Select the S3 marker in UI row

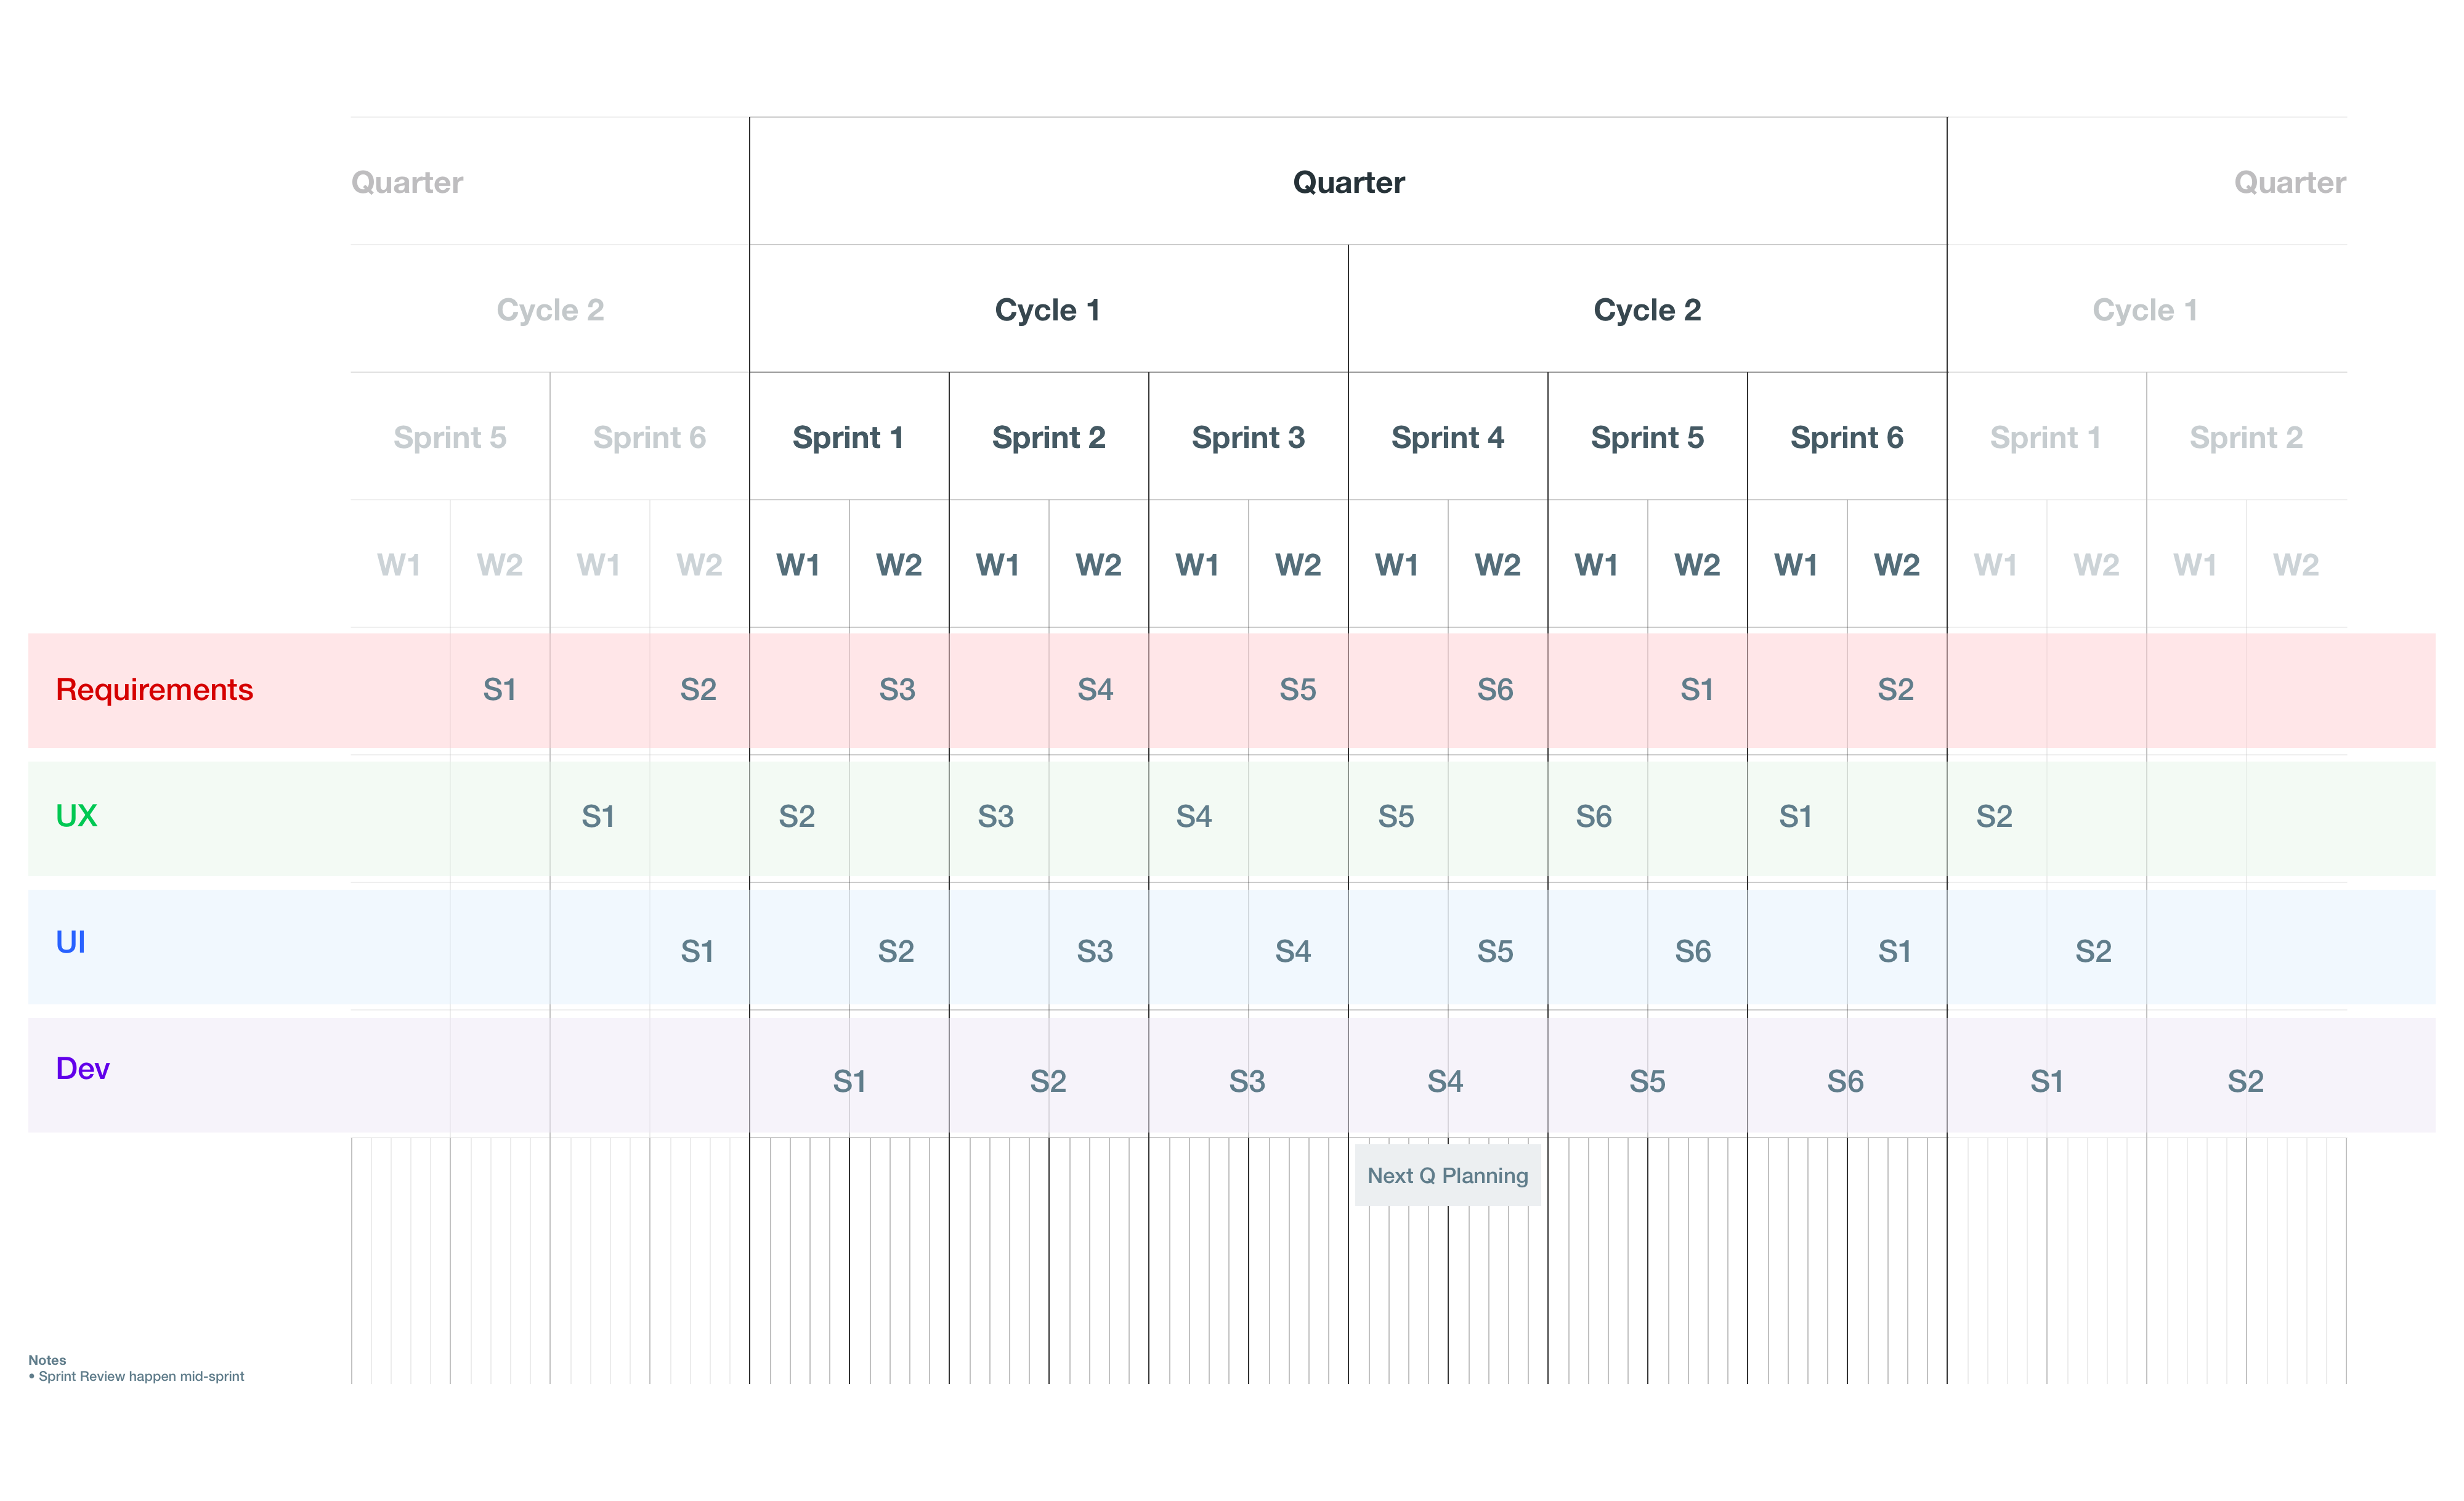1095,952
